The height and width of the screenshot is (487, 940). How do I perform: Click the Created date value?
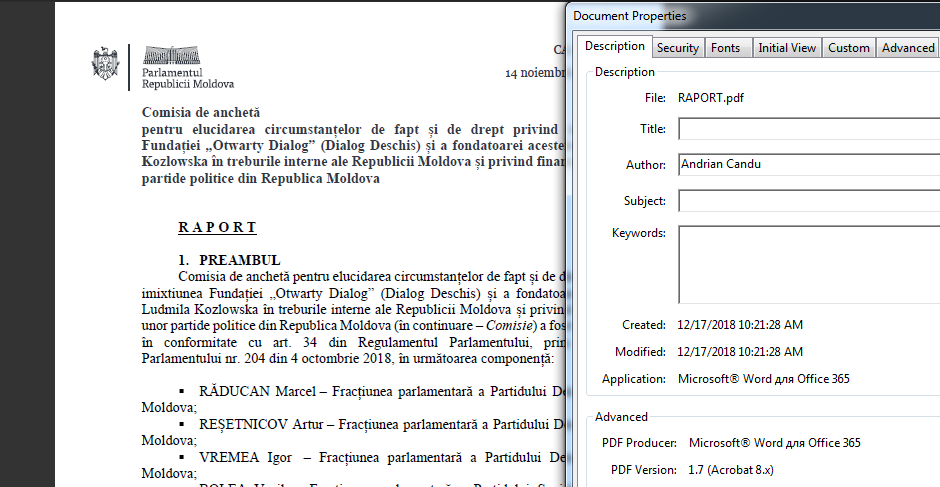(740, 325)
